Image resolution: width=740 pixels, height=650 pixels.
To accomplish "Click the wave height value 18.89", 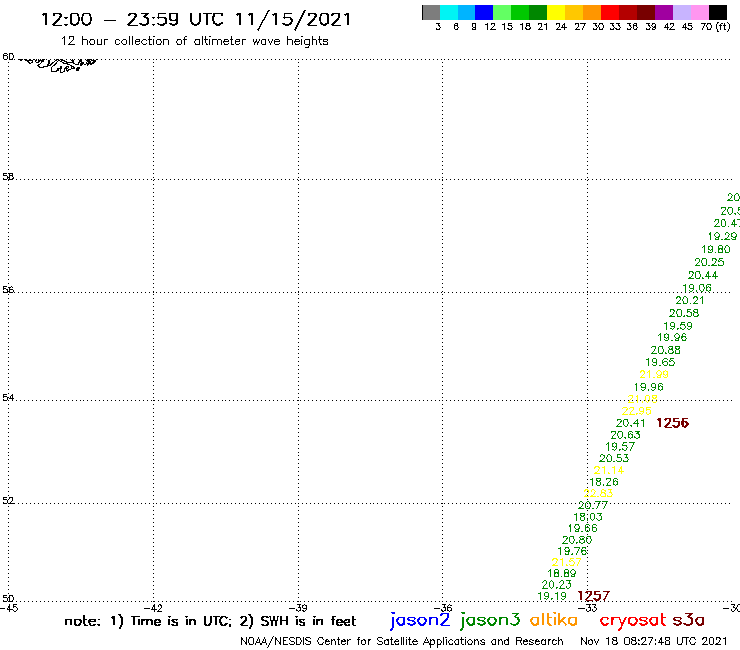I will coord(562,573).
